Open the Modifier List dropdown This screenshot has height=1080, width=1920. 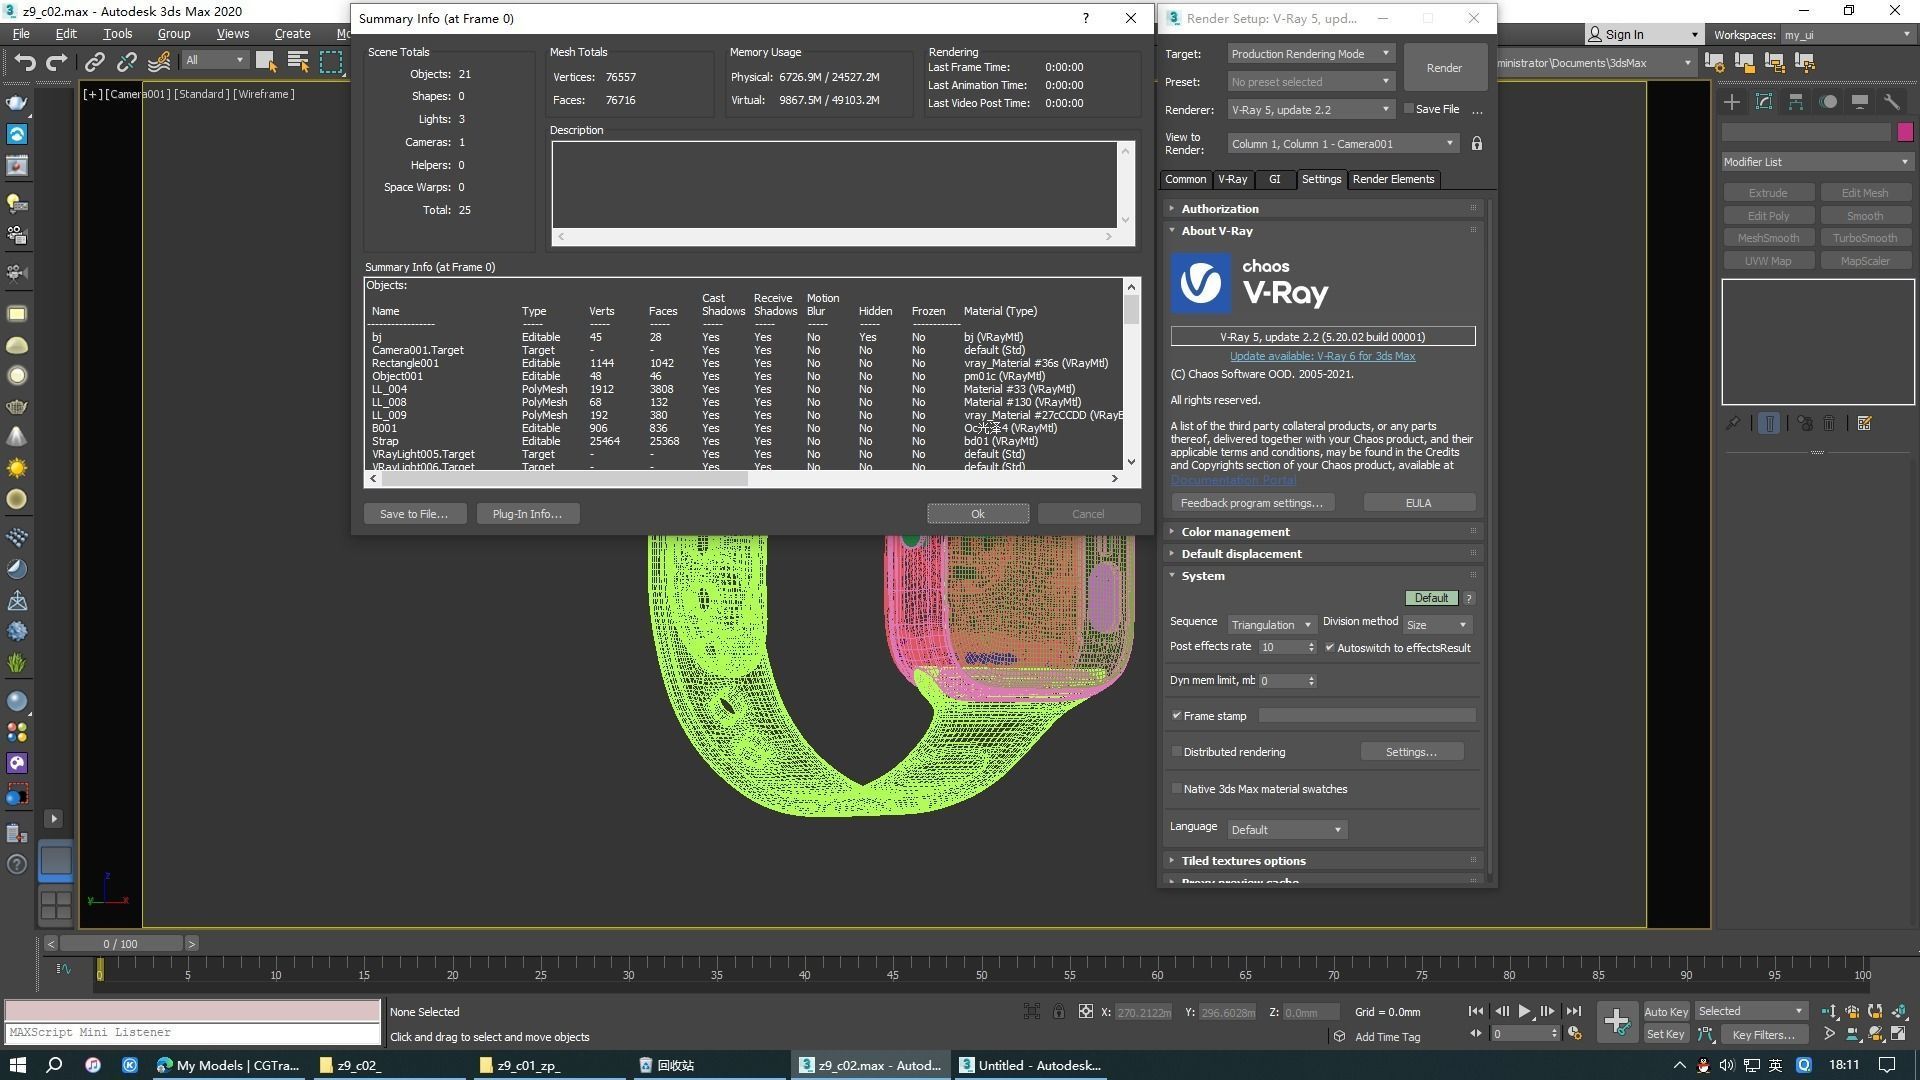tap(1817, 162)
